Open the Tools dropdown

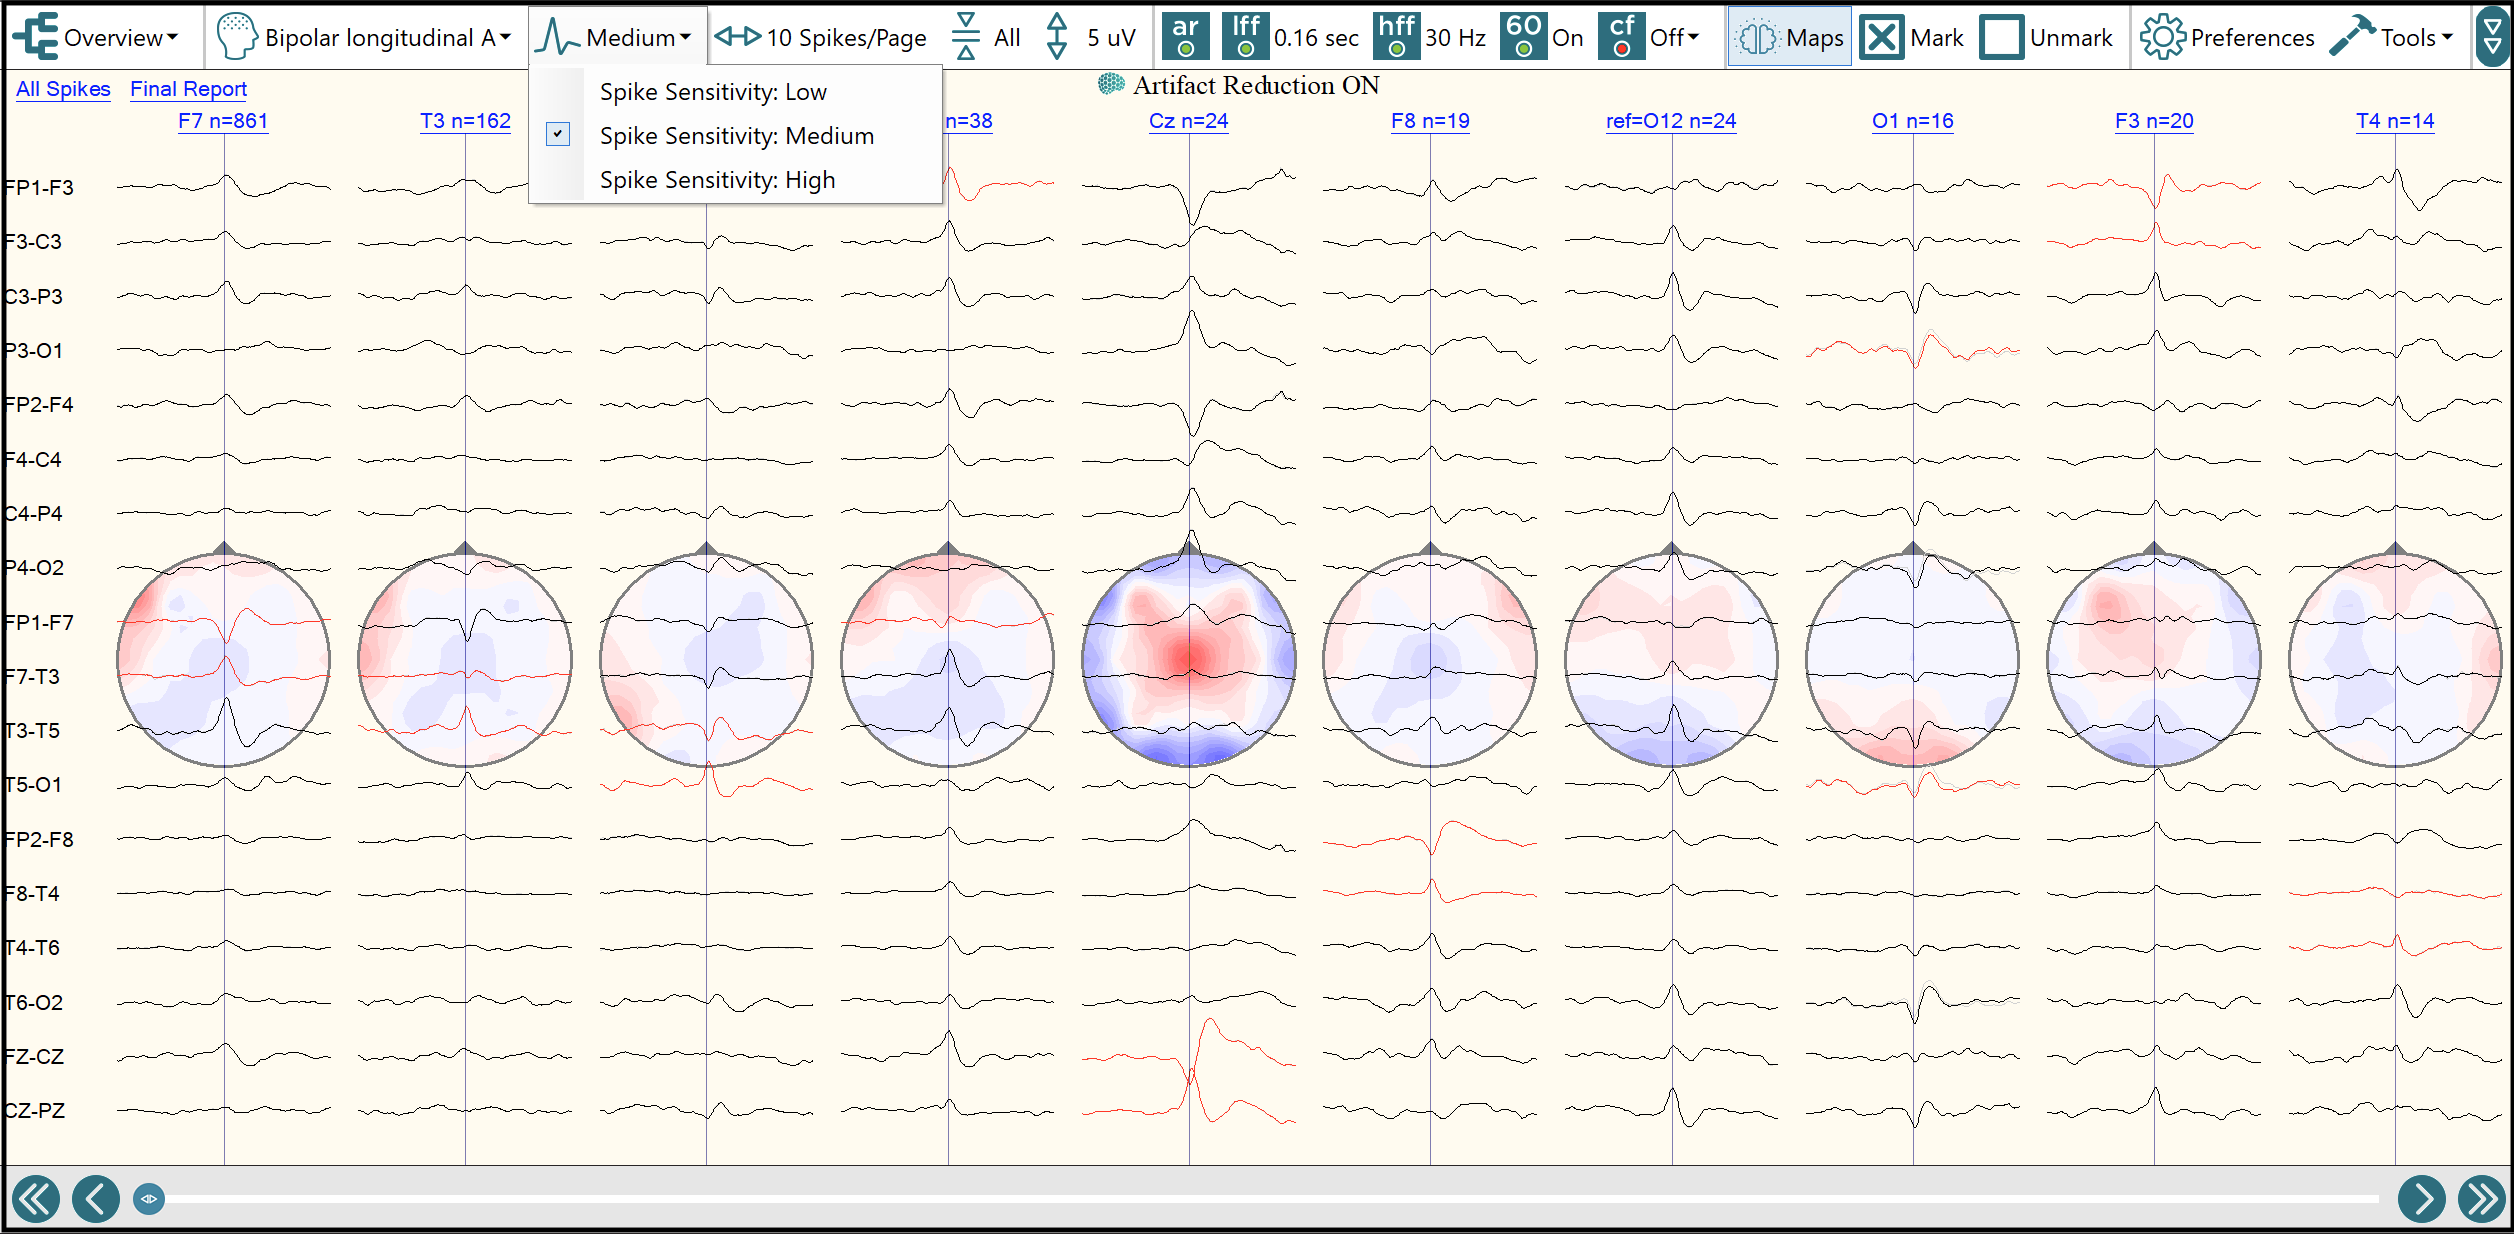[2416, 38]
